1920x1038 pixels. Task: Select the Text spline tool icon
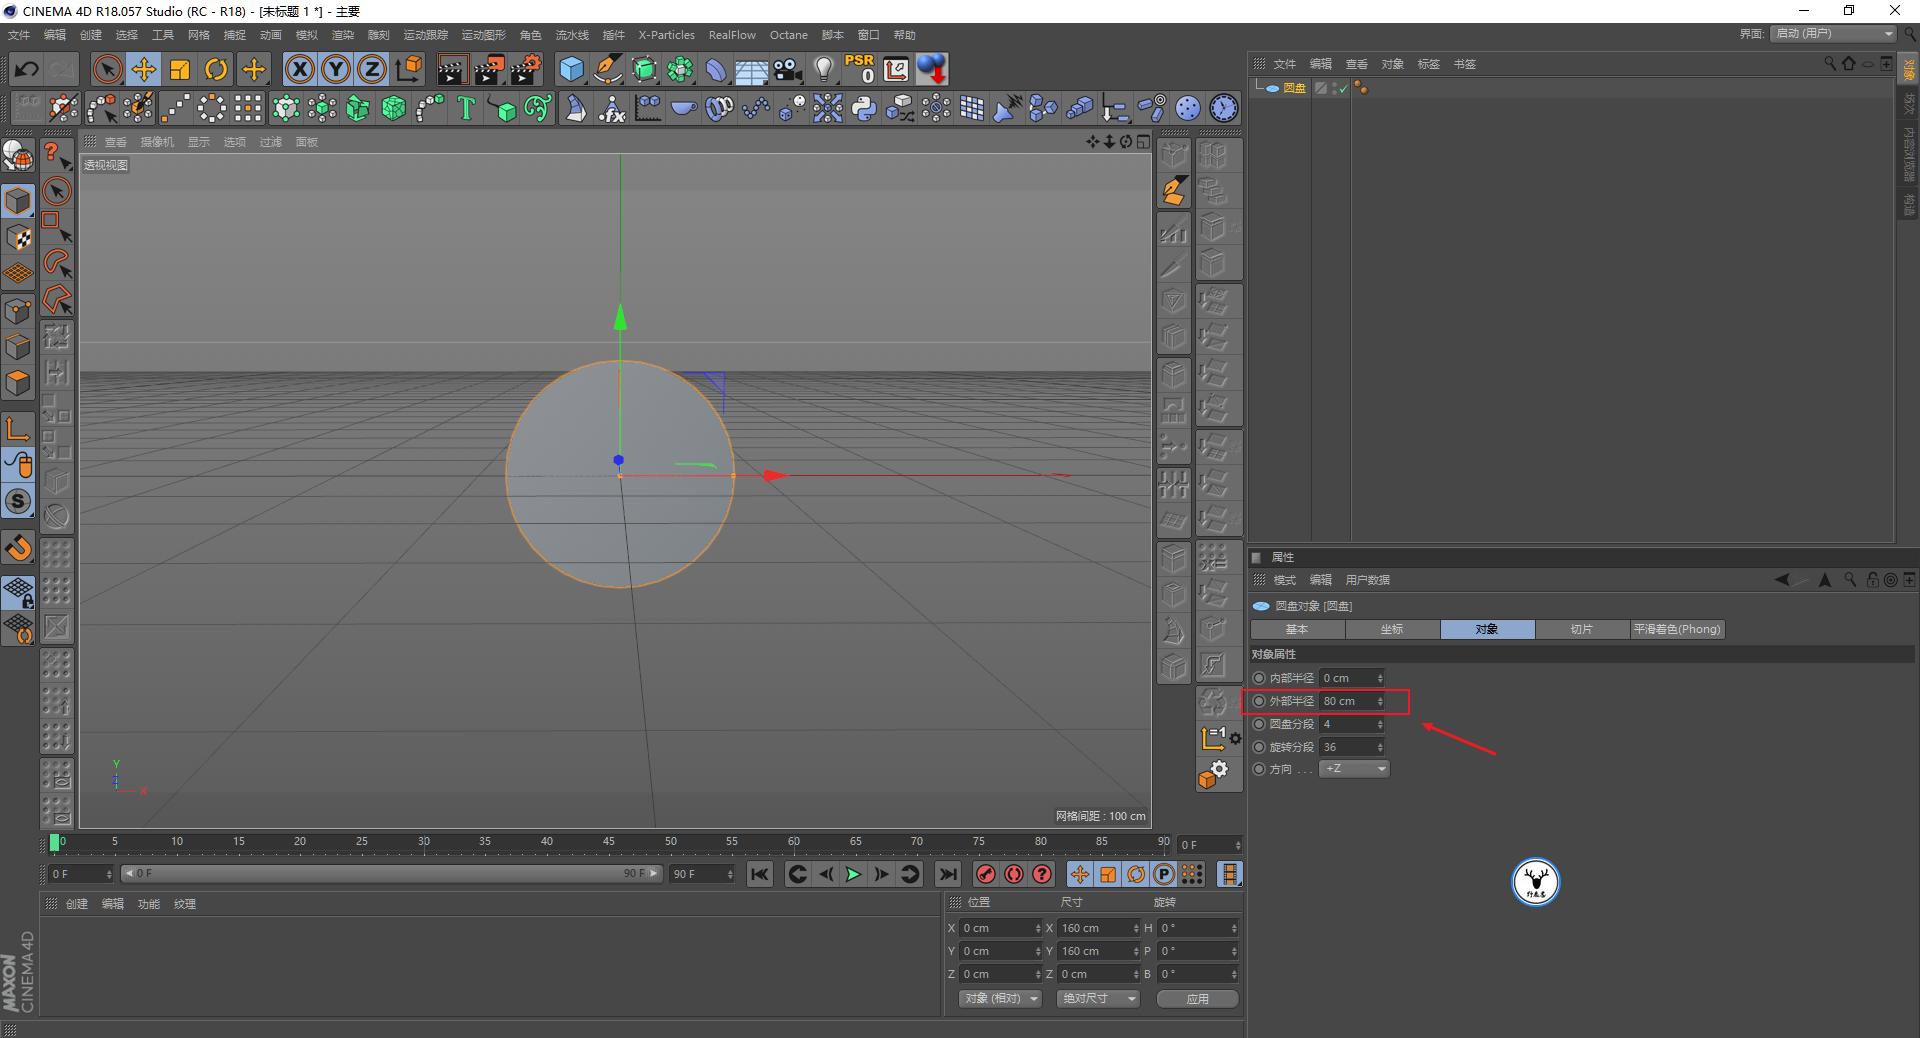pyautogui.click(x=465, y=108)
